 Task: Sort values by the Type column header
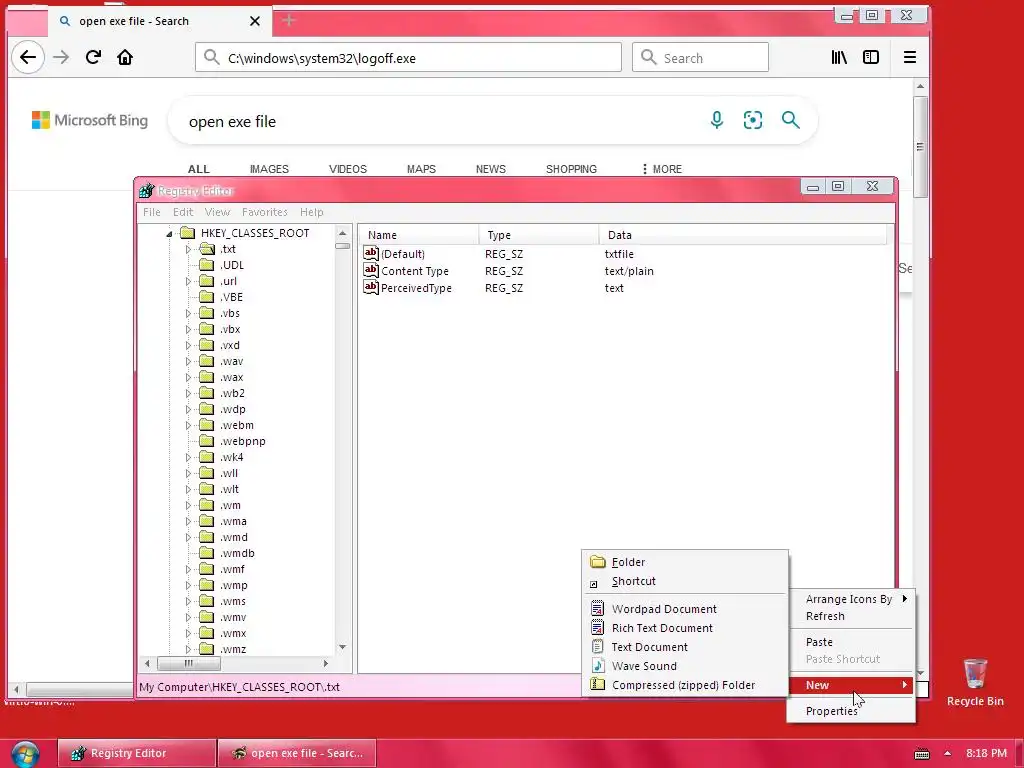pos(539,234)
